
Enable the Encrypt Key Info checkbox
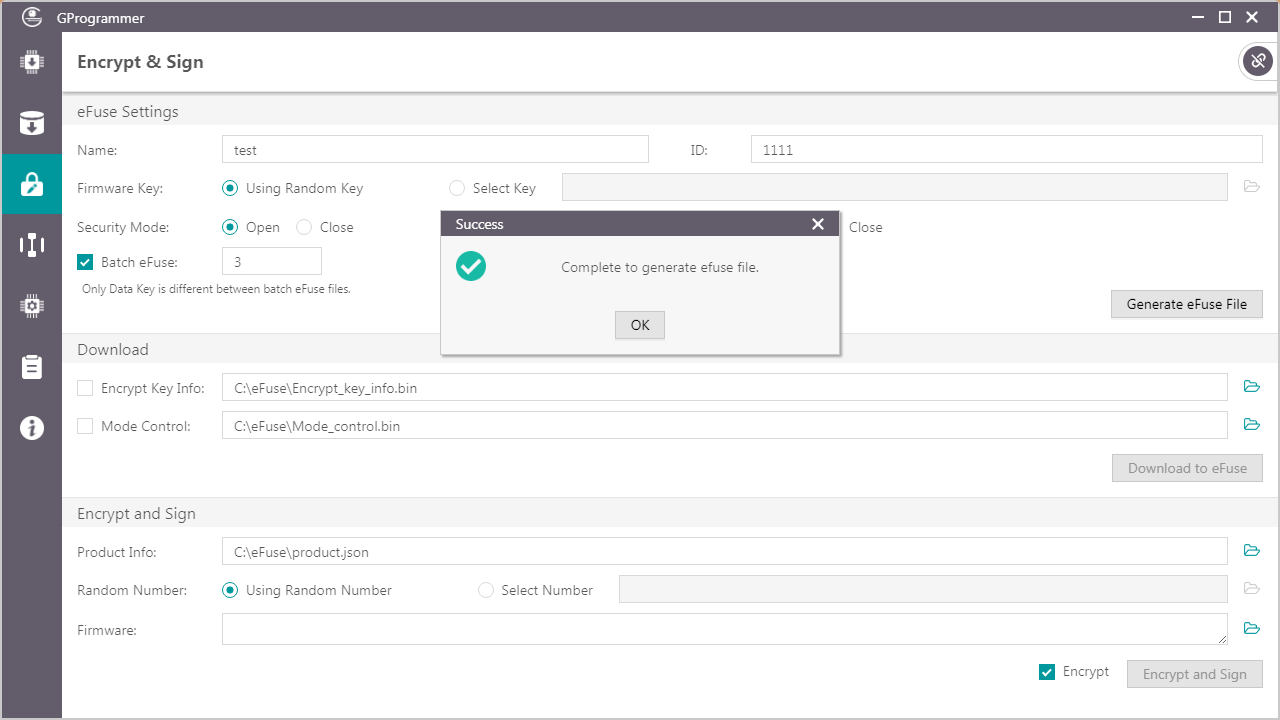85,388
